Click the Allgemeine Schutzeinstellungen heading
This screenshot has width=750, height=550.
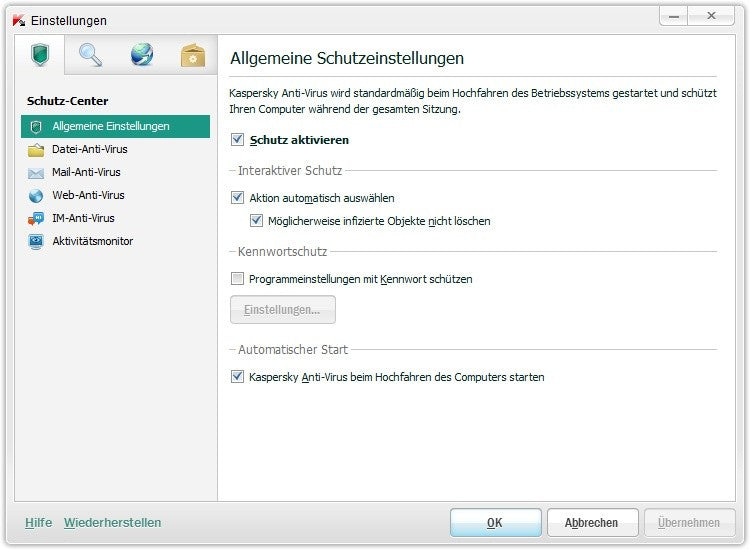pos(347,58)
